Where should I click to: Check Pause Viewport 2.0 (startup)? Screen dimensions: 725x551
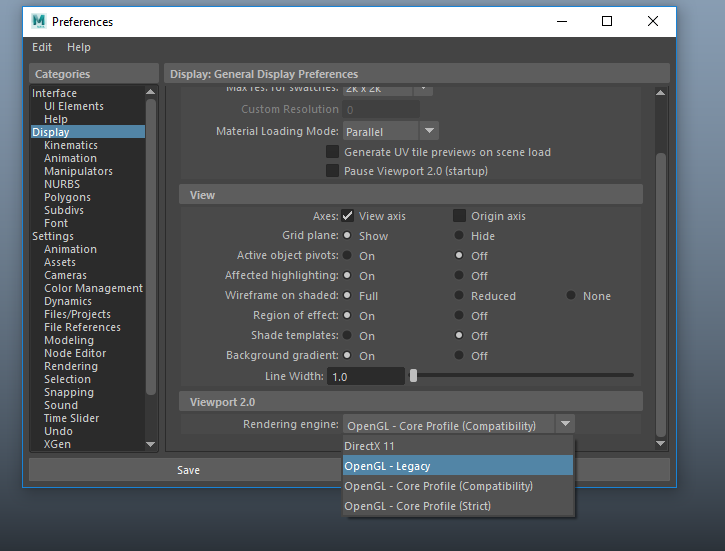tap(332, 171)
